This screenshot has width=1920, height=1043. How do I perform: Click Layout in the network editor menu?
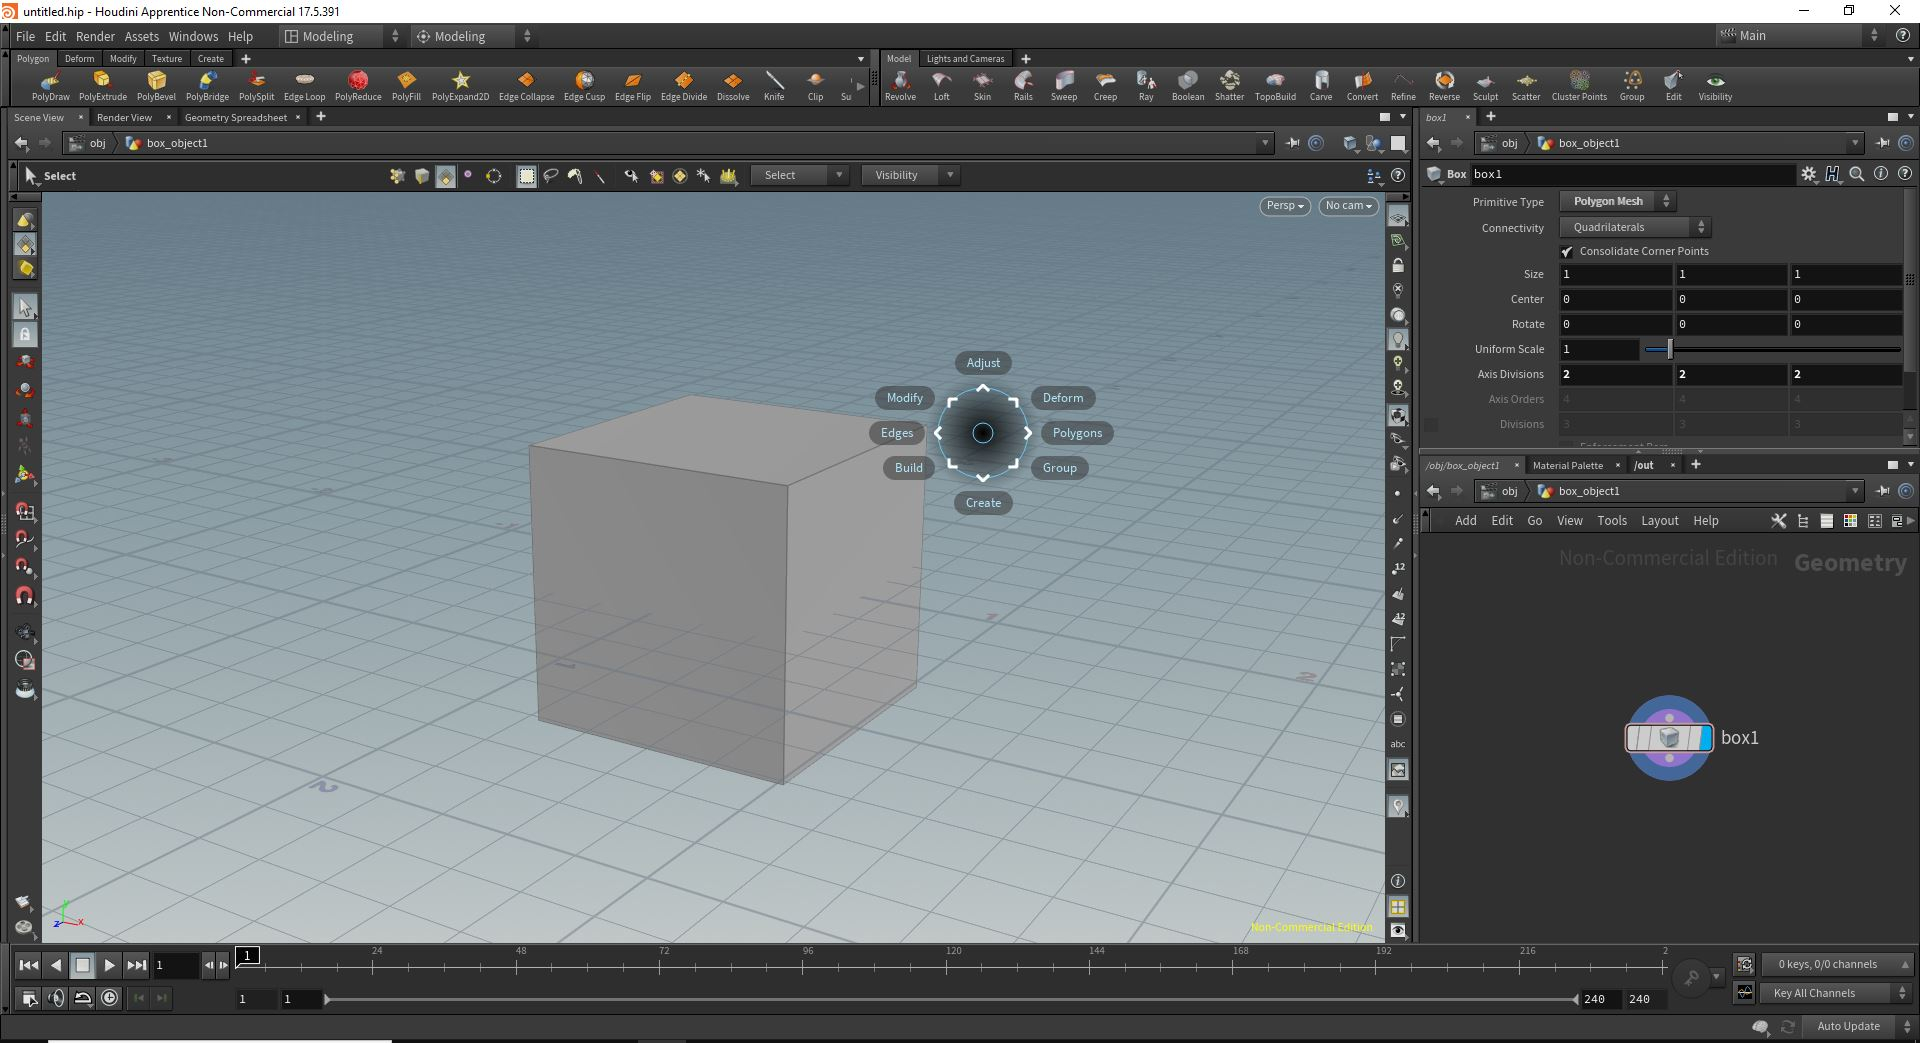(x=1659, y=521)
